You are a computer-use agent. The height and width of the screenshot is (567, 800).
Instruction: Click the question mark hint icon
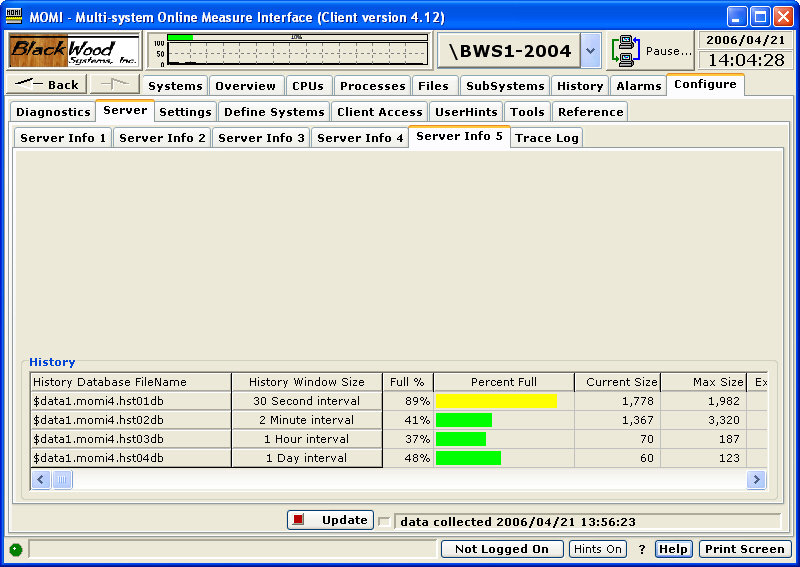click(642, 549)
